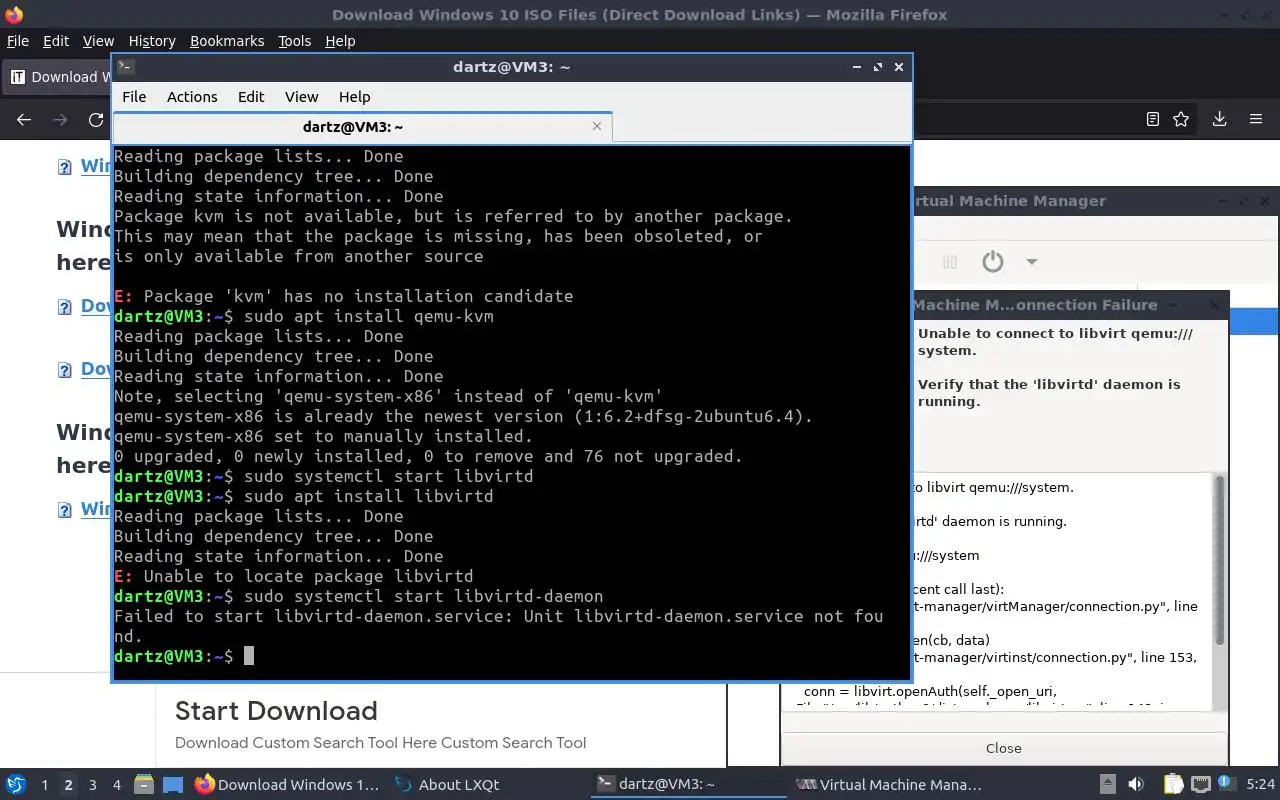Click the bold 'Verify that the 'libvirtd' daemon is running' text

tap(1049, 392)
